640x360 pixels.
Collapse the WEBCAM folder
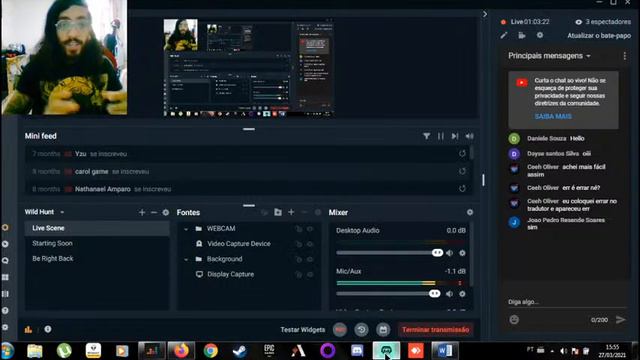tap(186, 229)
